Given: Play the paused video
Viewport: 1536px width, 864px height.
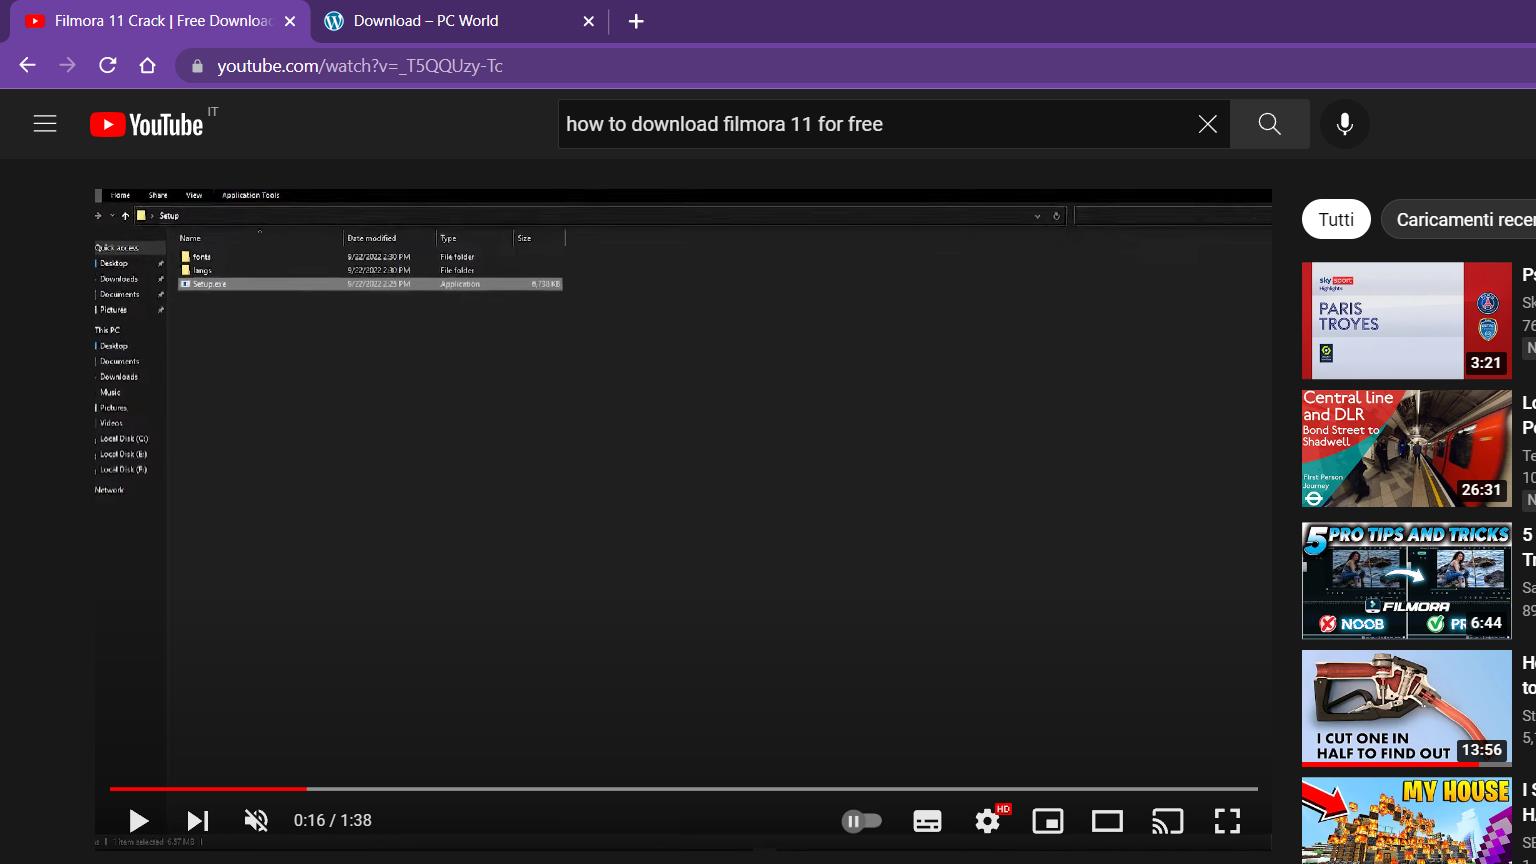Looking at the screenshot, I should [x=138, y=821].
